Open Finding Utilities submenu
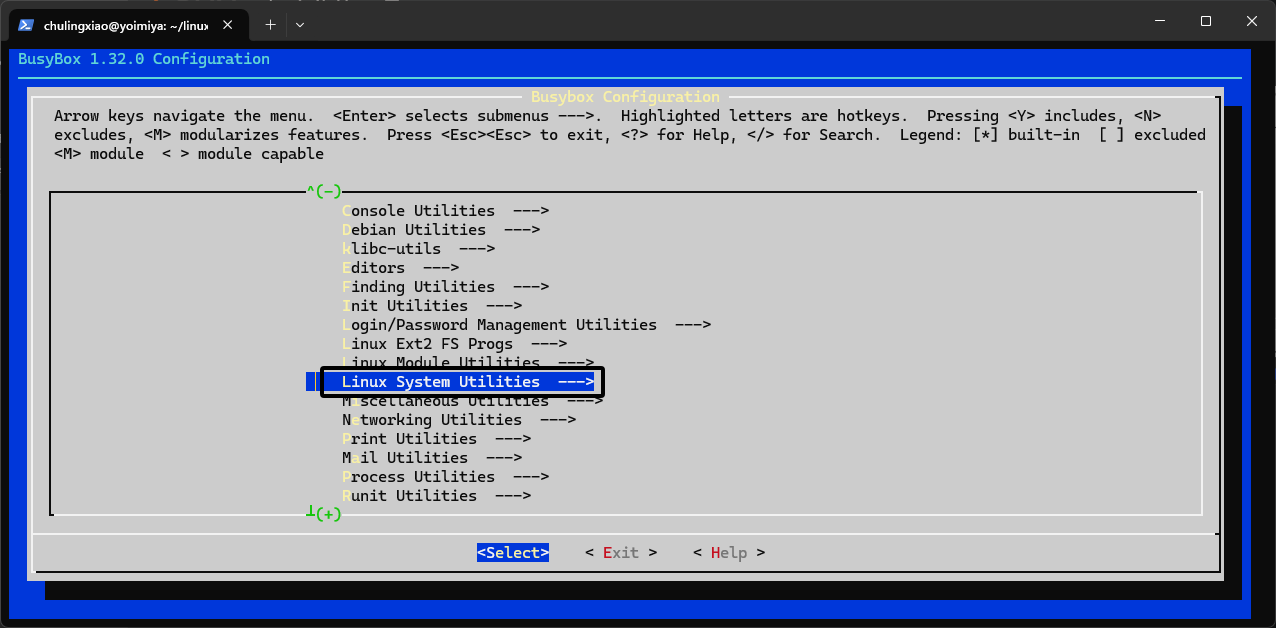This screenshot has width=1276, height=628. [445, 287]
